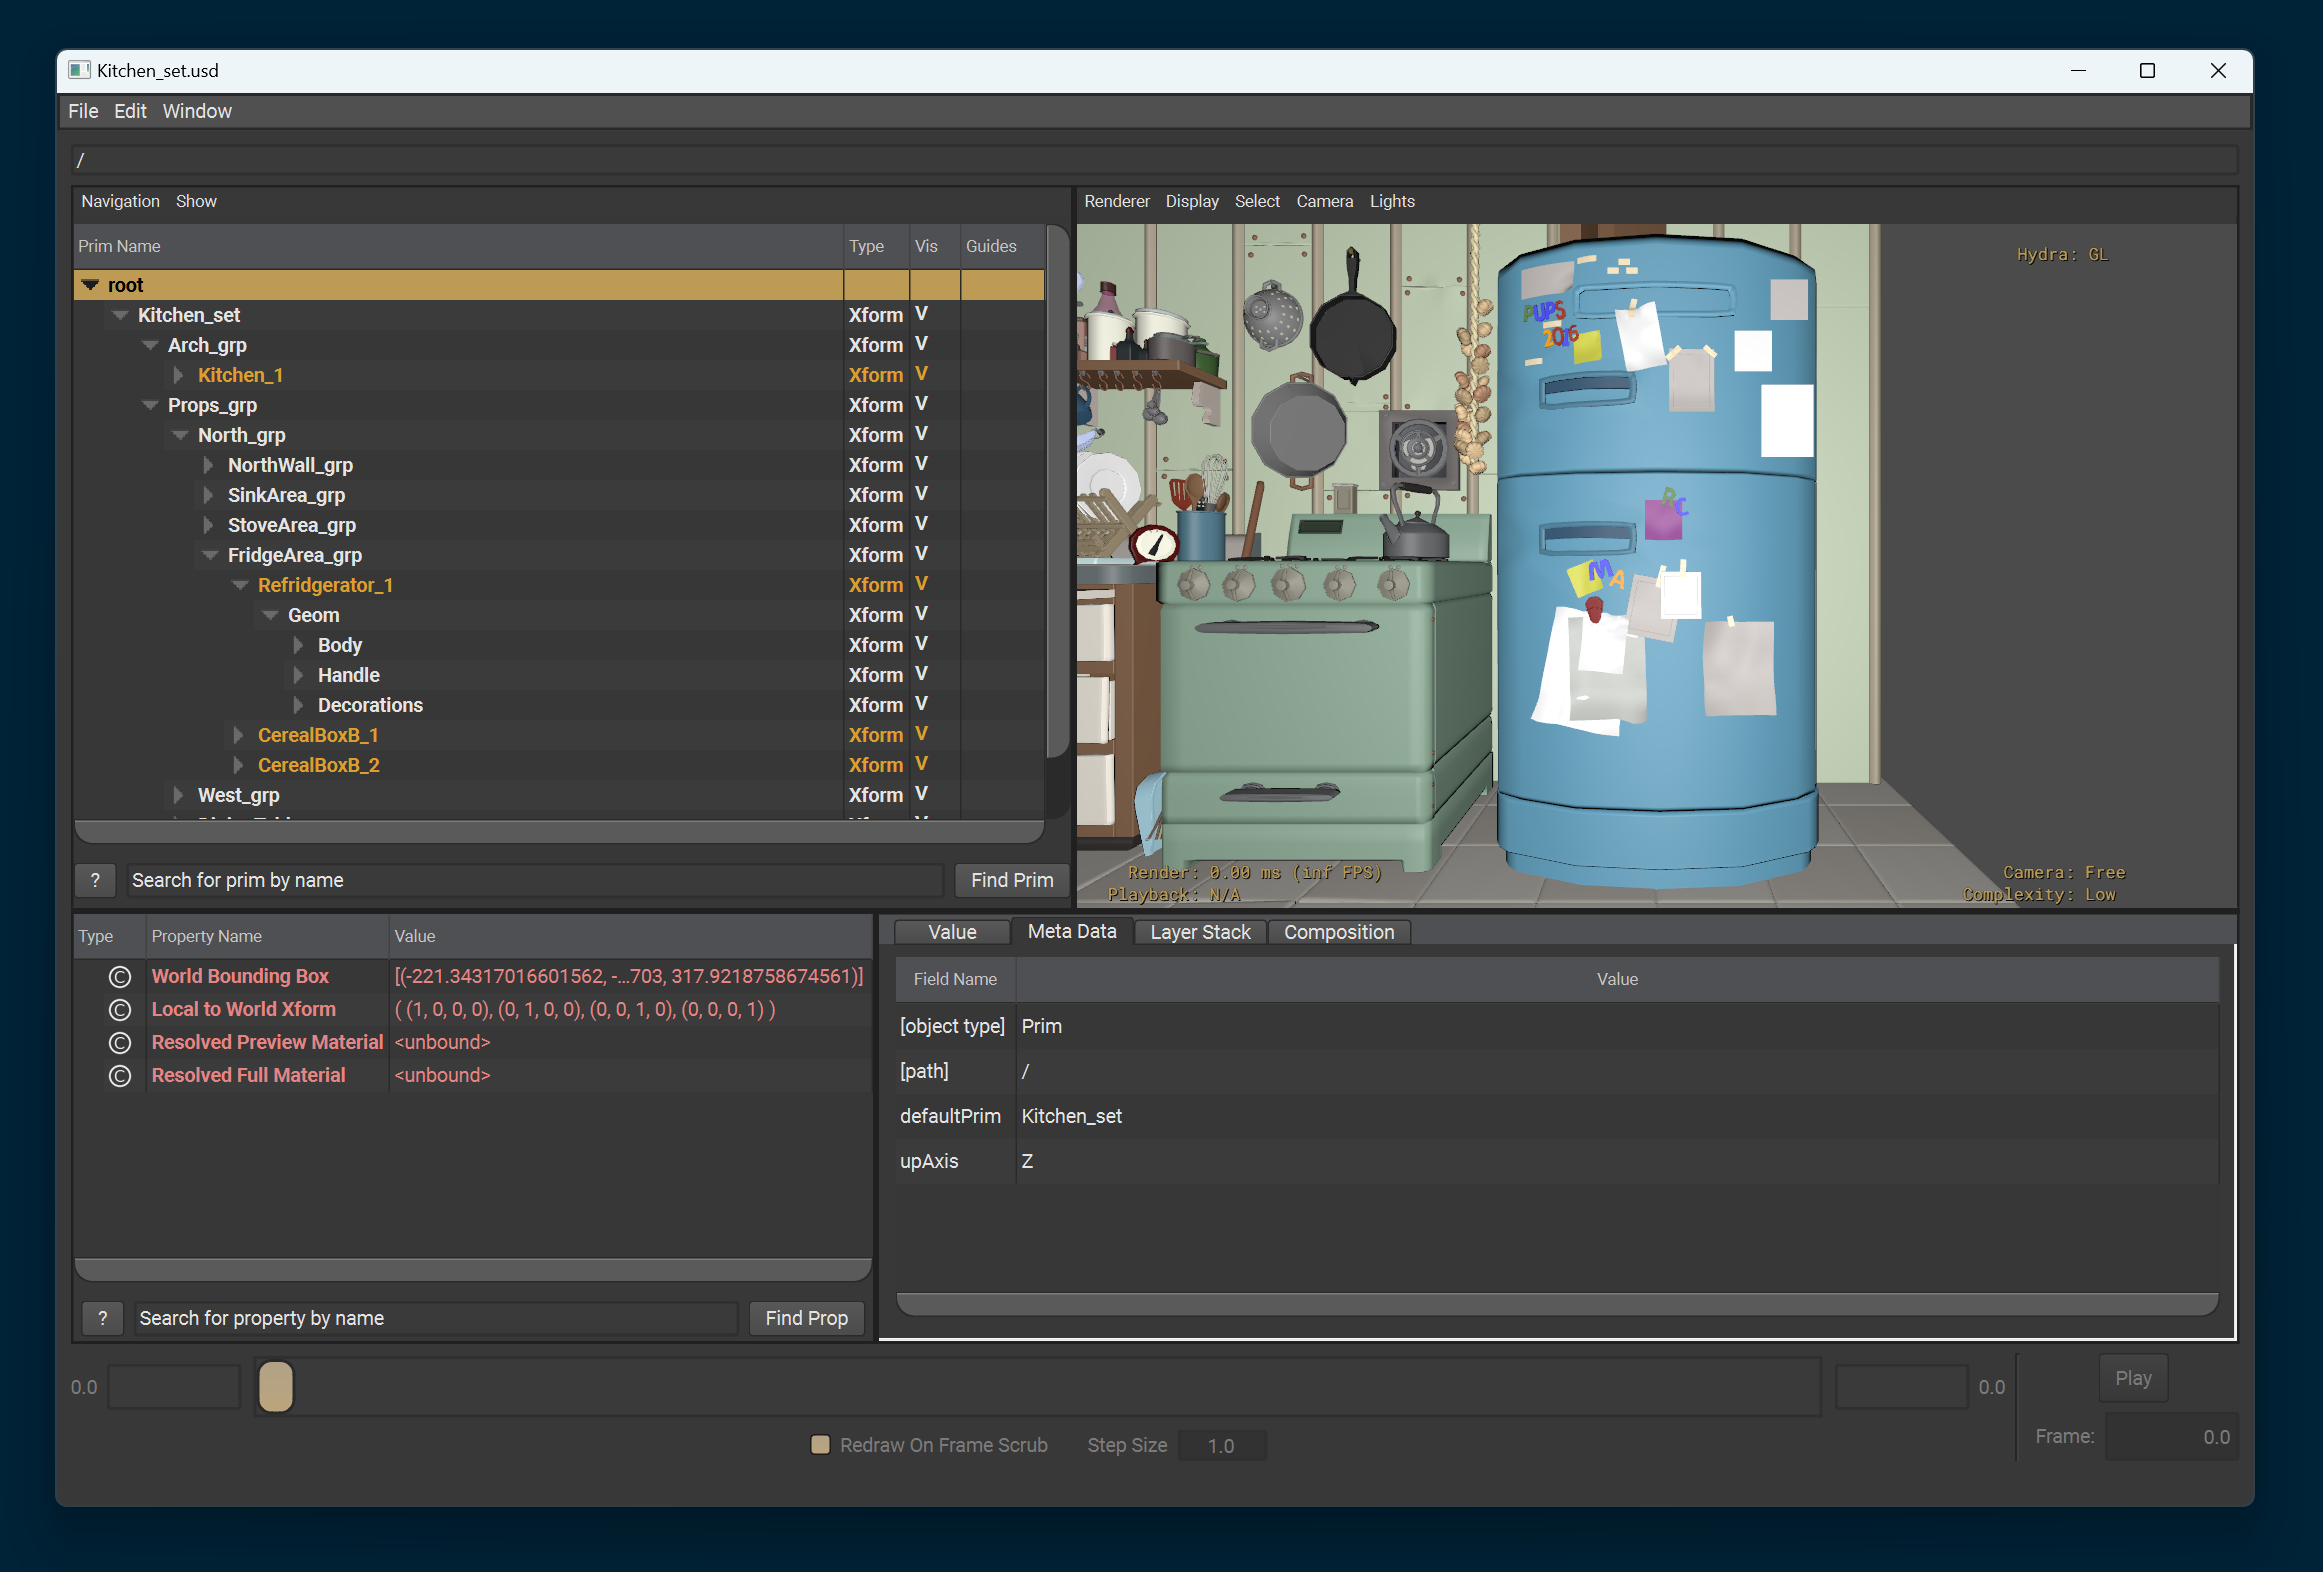Screen dimensions: 2323x1572
Task: Expand the Kitchen_1 prim
Action: [x=178, y=375]
